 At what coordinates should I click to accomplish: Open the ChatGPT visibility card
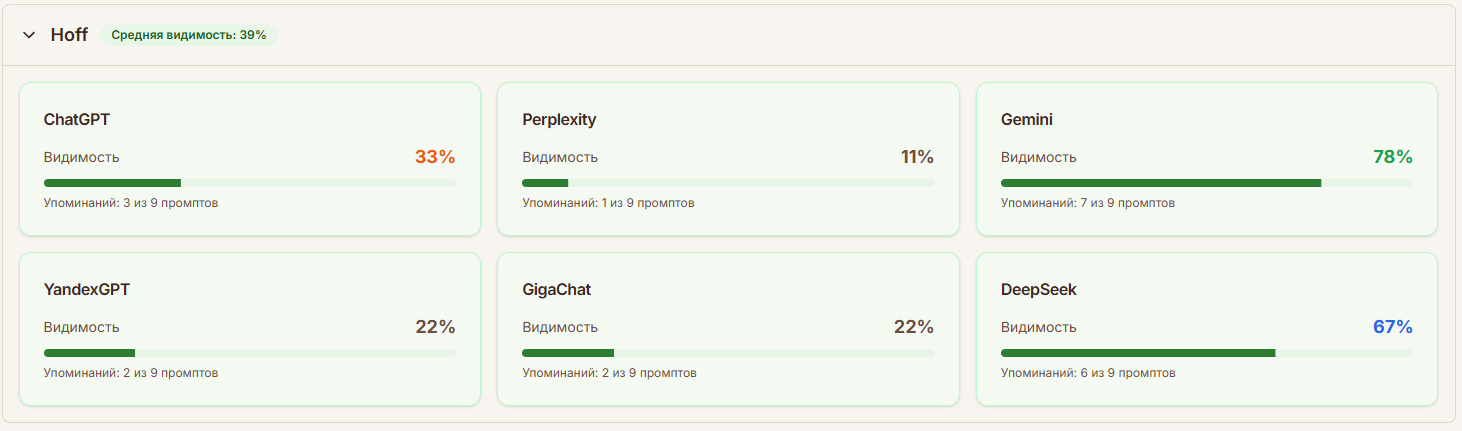coord(250,159)
